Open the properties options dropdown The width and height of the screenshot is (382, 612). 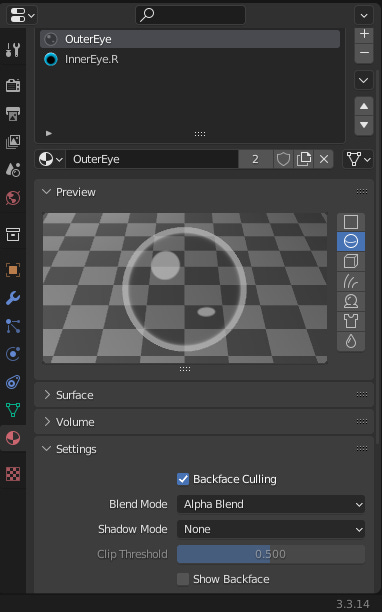[x=364, y=15]
